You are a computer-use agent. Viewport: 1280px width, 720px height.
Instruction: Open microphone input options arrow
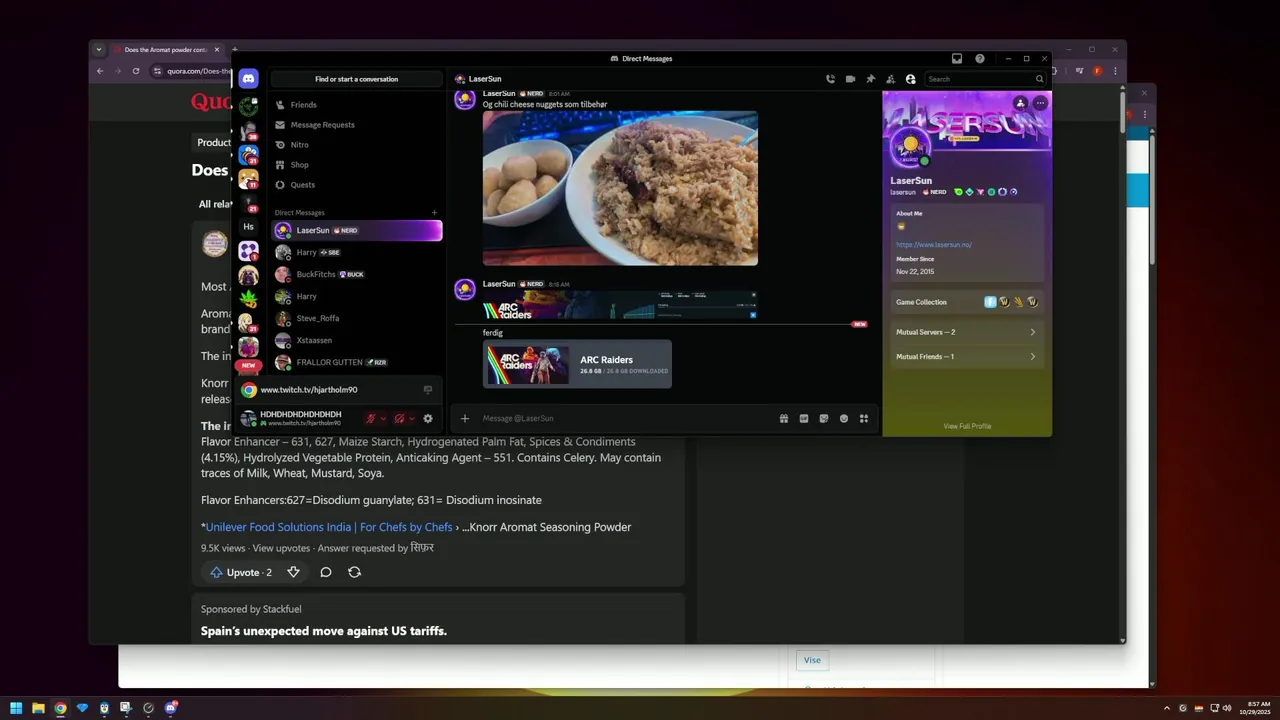point(383,418)
